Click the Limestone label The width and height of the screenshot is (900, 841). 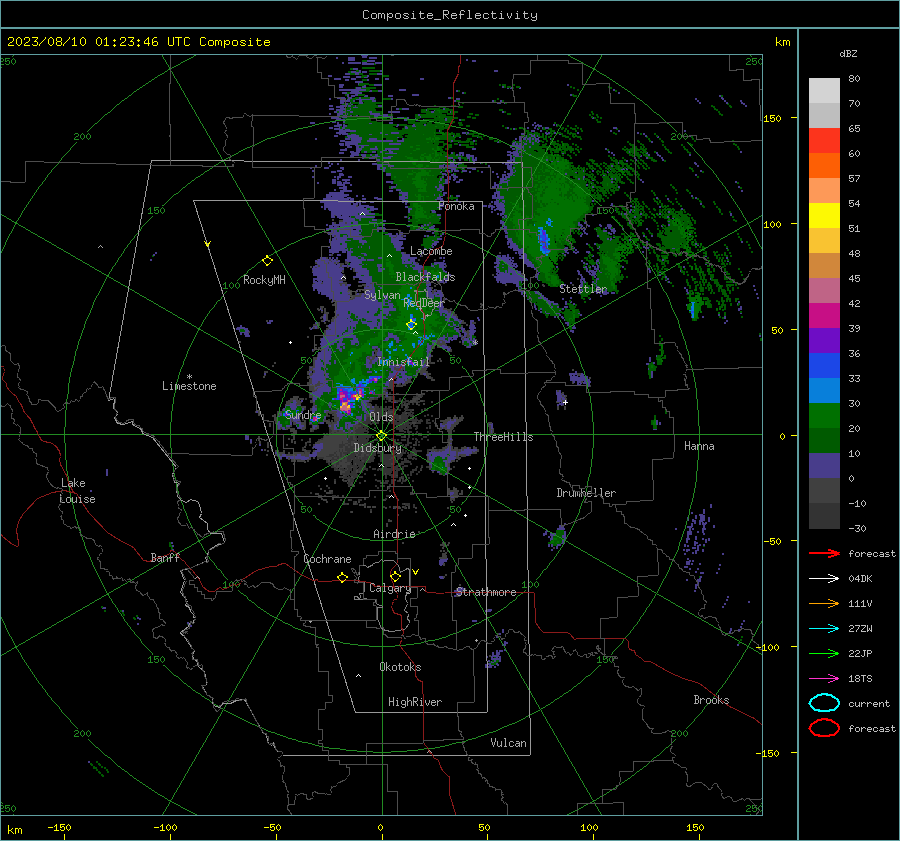tap(189, 386)
